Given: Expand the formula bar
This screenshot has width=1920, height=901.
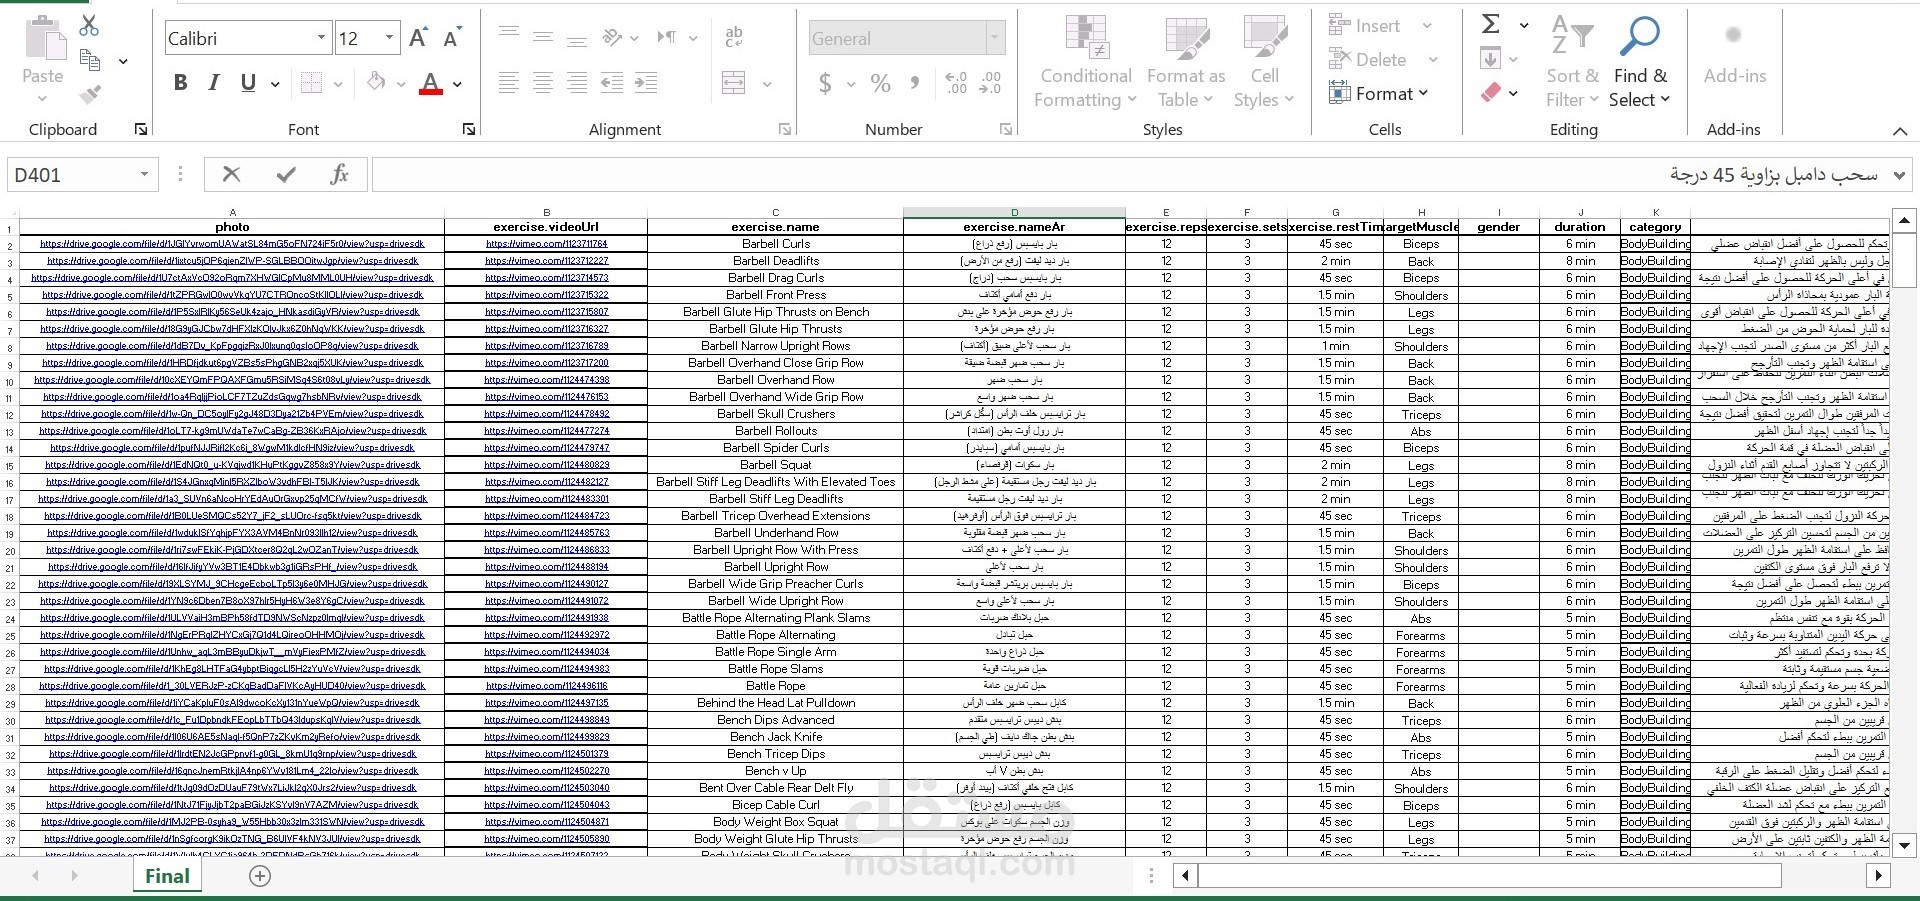Looking at the screenshot, I should (x=1899, y=175).
